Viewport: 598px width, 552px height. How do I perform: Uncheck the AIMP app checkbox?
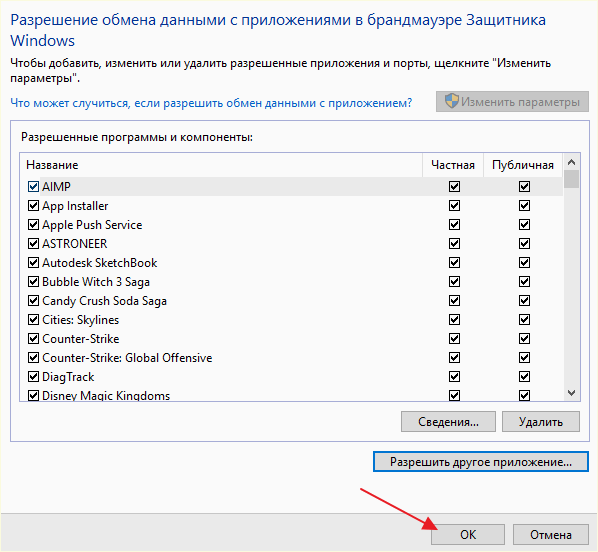point(33,187)
